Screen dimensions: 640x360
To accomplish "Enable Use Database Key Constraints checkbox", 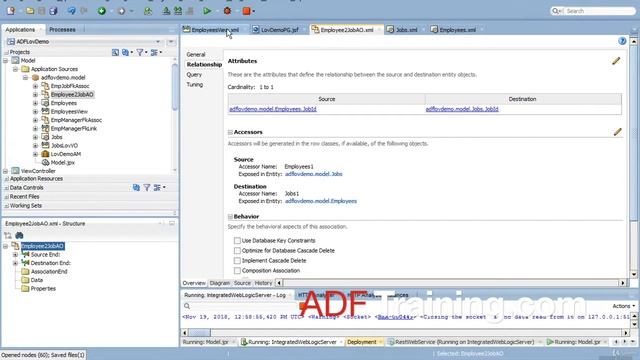I will click(x=237, y=241).
